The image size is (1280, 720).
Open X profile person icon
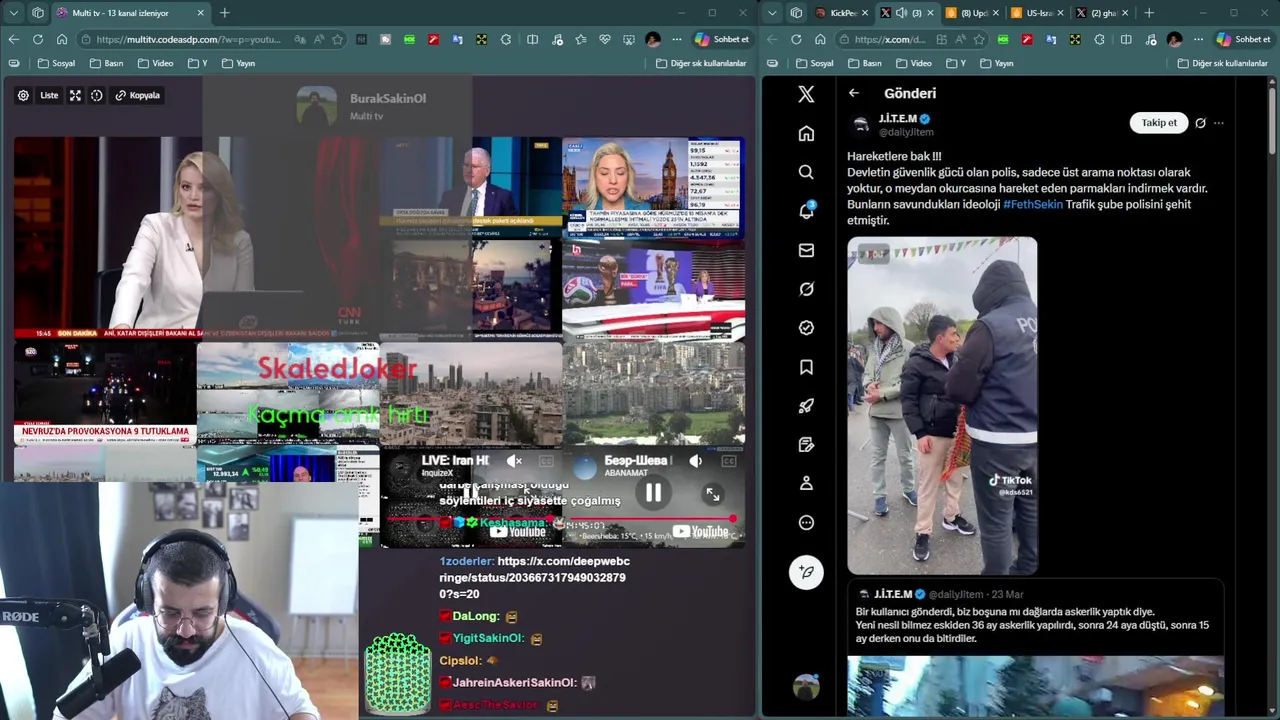click(806, 483)
